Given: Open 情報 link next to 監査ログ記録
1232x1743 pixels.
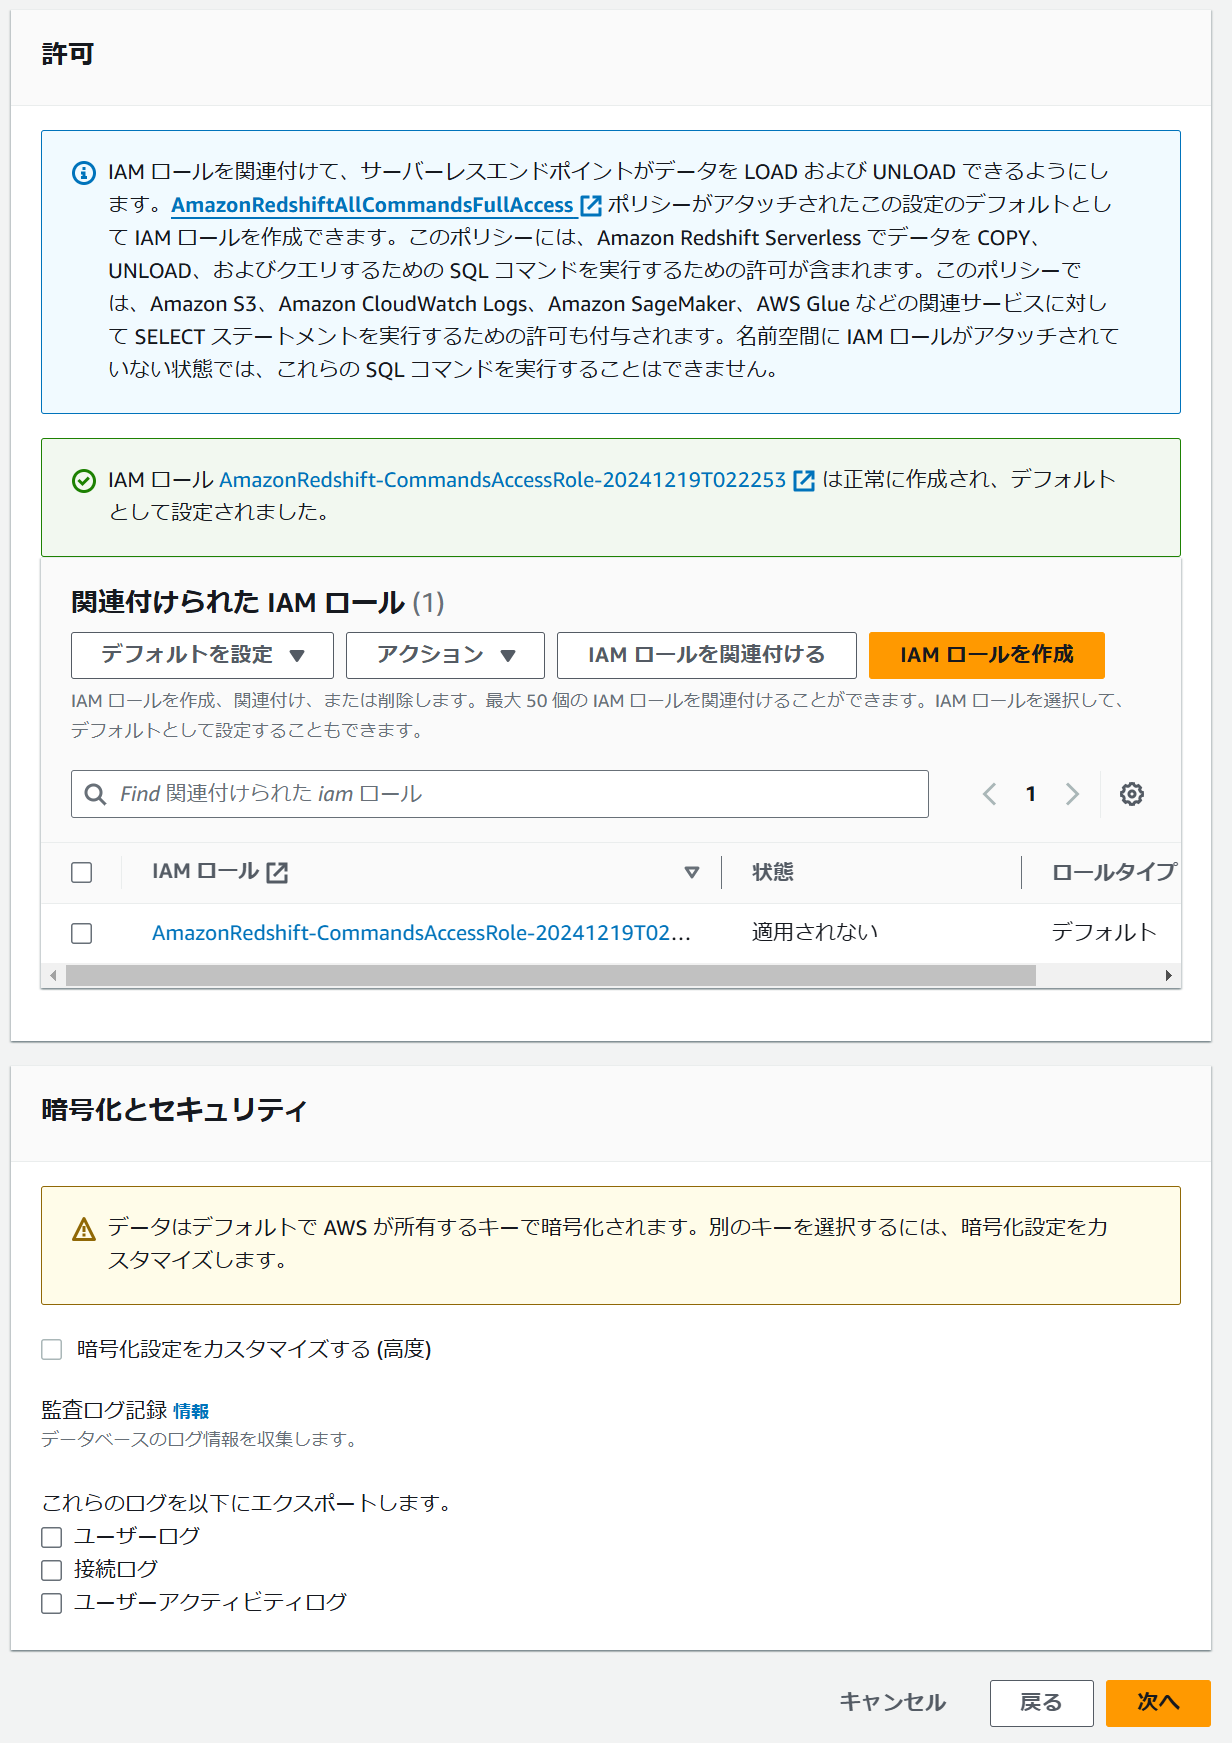Looking at the screenshot, I should pos(191,1411).
